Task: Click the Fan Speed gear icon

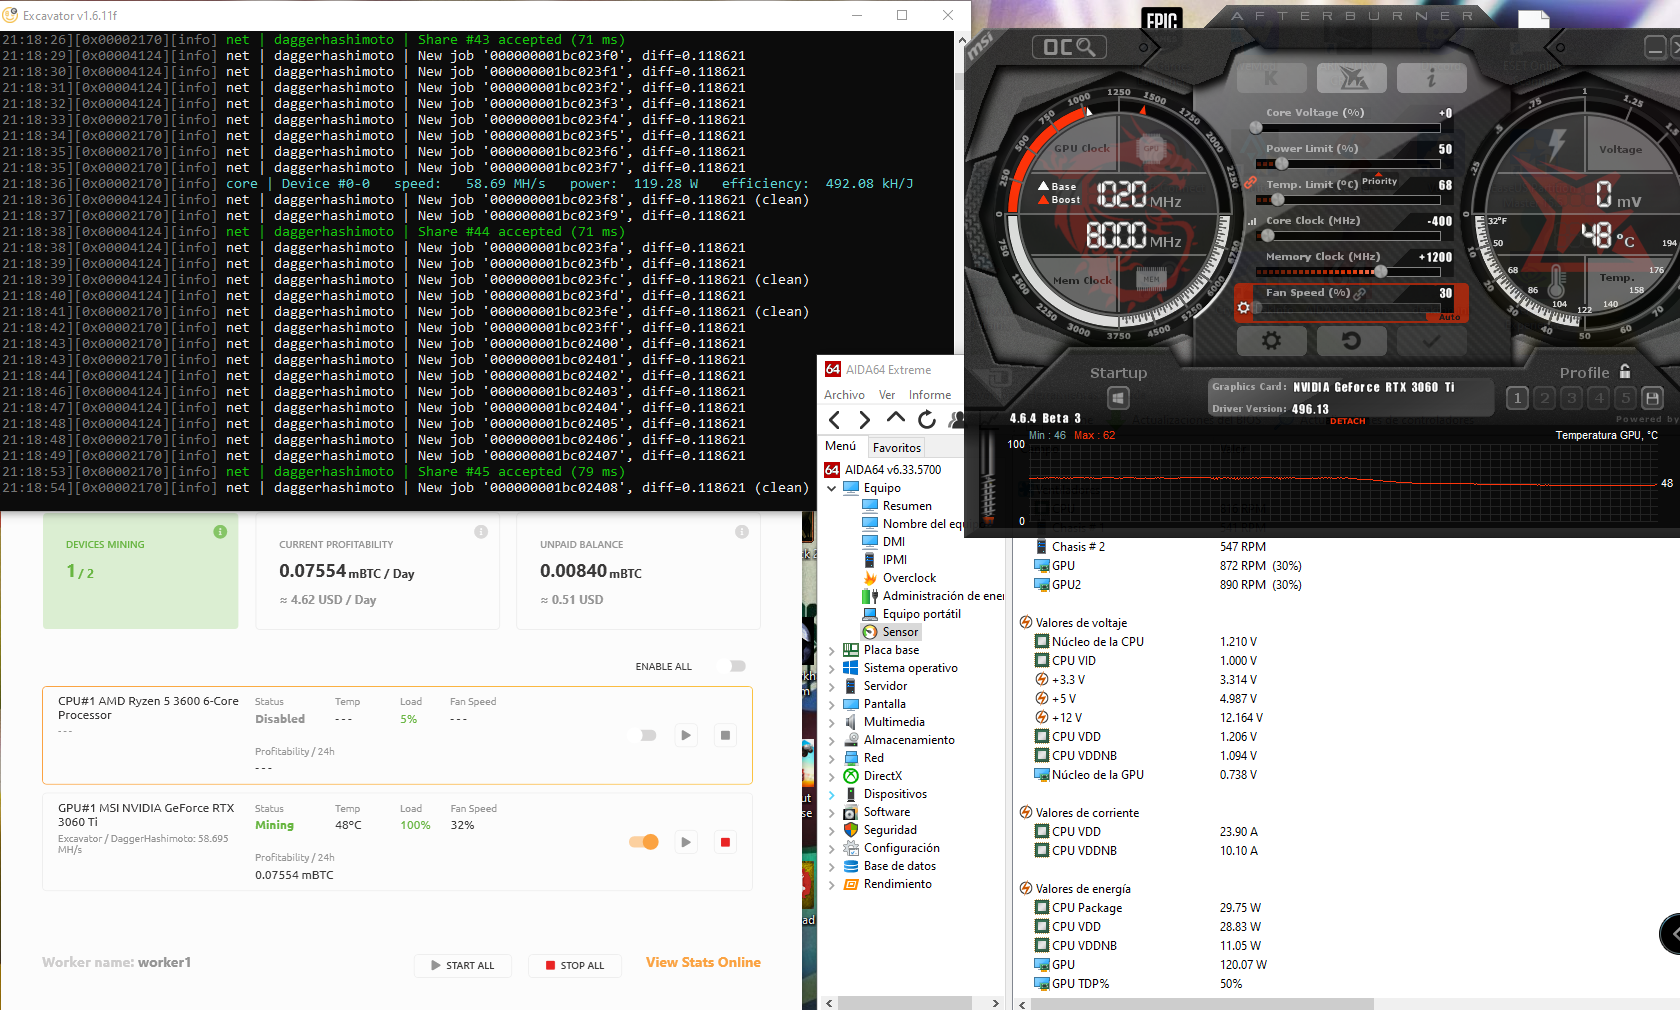Action: point(1244,307)
